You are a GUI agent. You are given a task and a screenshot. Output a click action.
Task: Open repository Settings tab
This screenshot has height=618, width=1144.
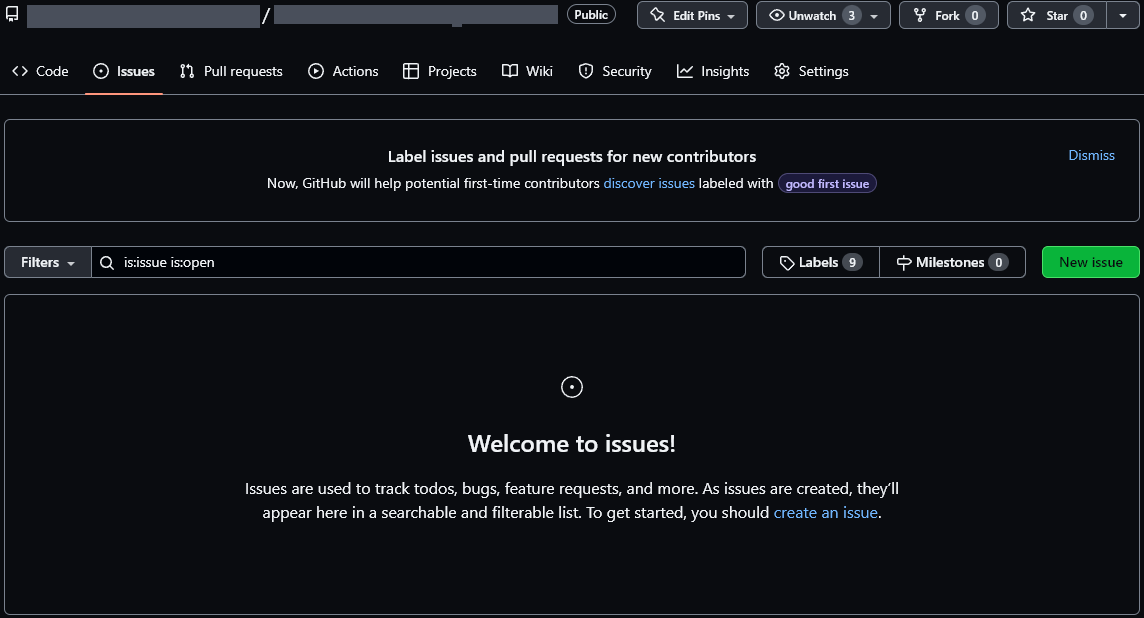pyautogui.click(x=811, y=71)
